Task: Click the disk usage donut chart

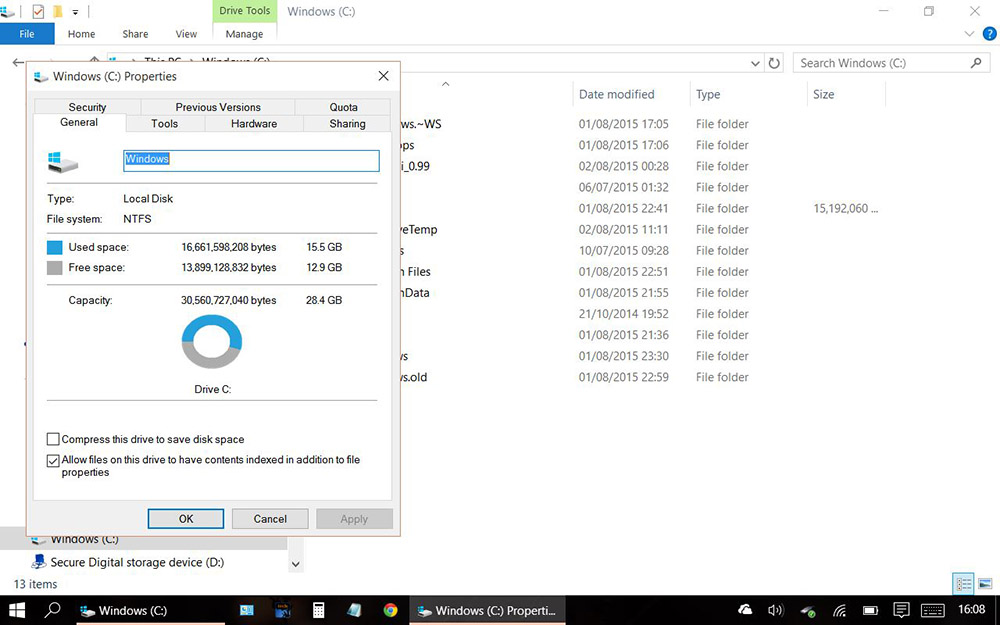Action: point(212,341)
